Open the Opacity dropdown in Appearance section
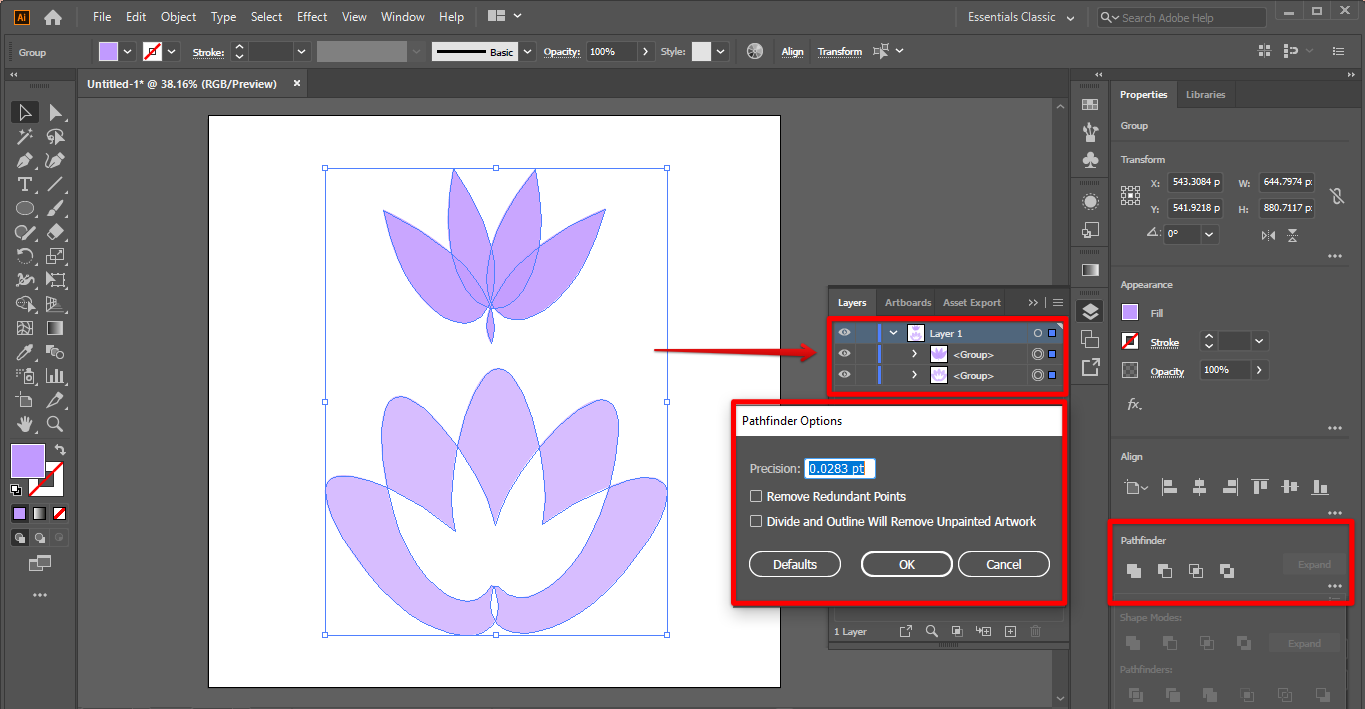Screen dimensions: 1365x709 tap(1259, 370)
